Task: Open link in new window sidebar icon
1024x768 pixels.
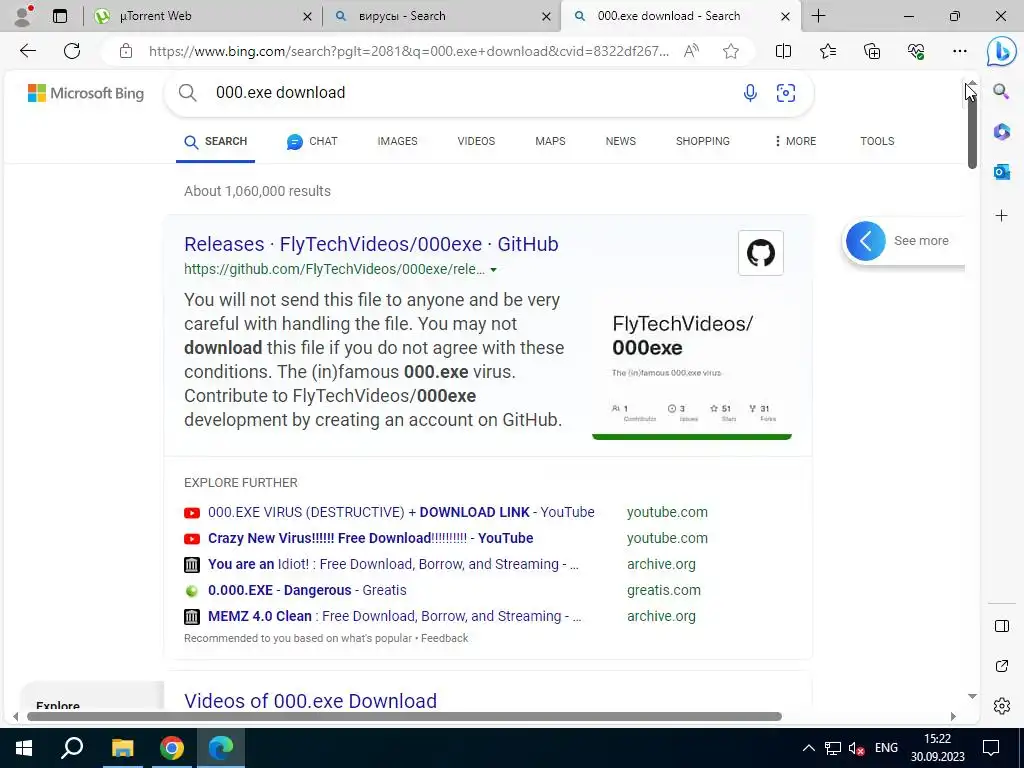Action: [x=1001, y=666]
